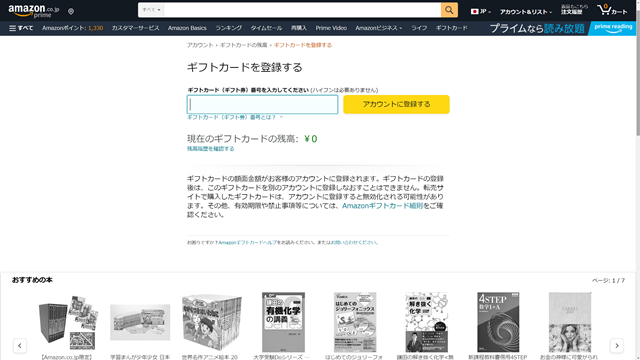Open the 4STEP 数学I+A book thumbnail

[498, 322]
